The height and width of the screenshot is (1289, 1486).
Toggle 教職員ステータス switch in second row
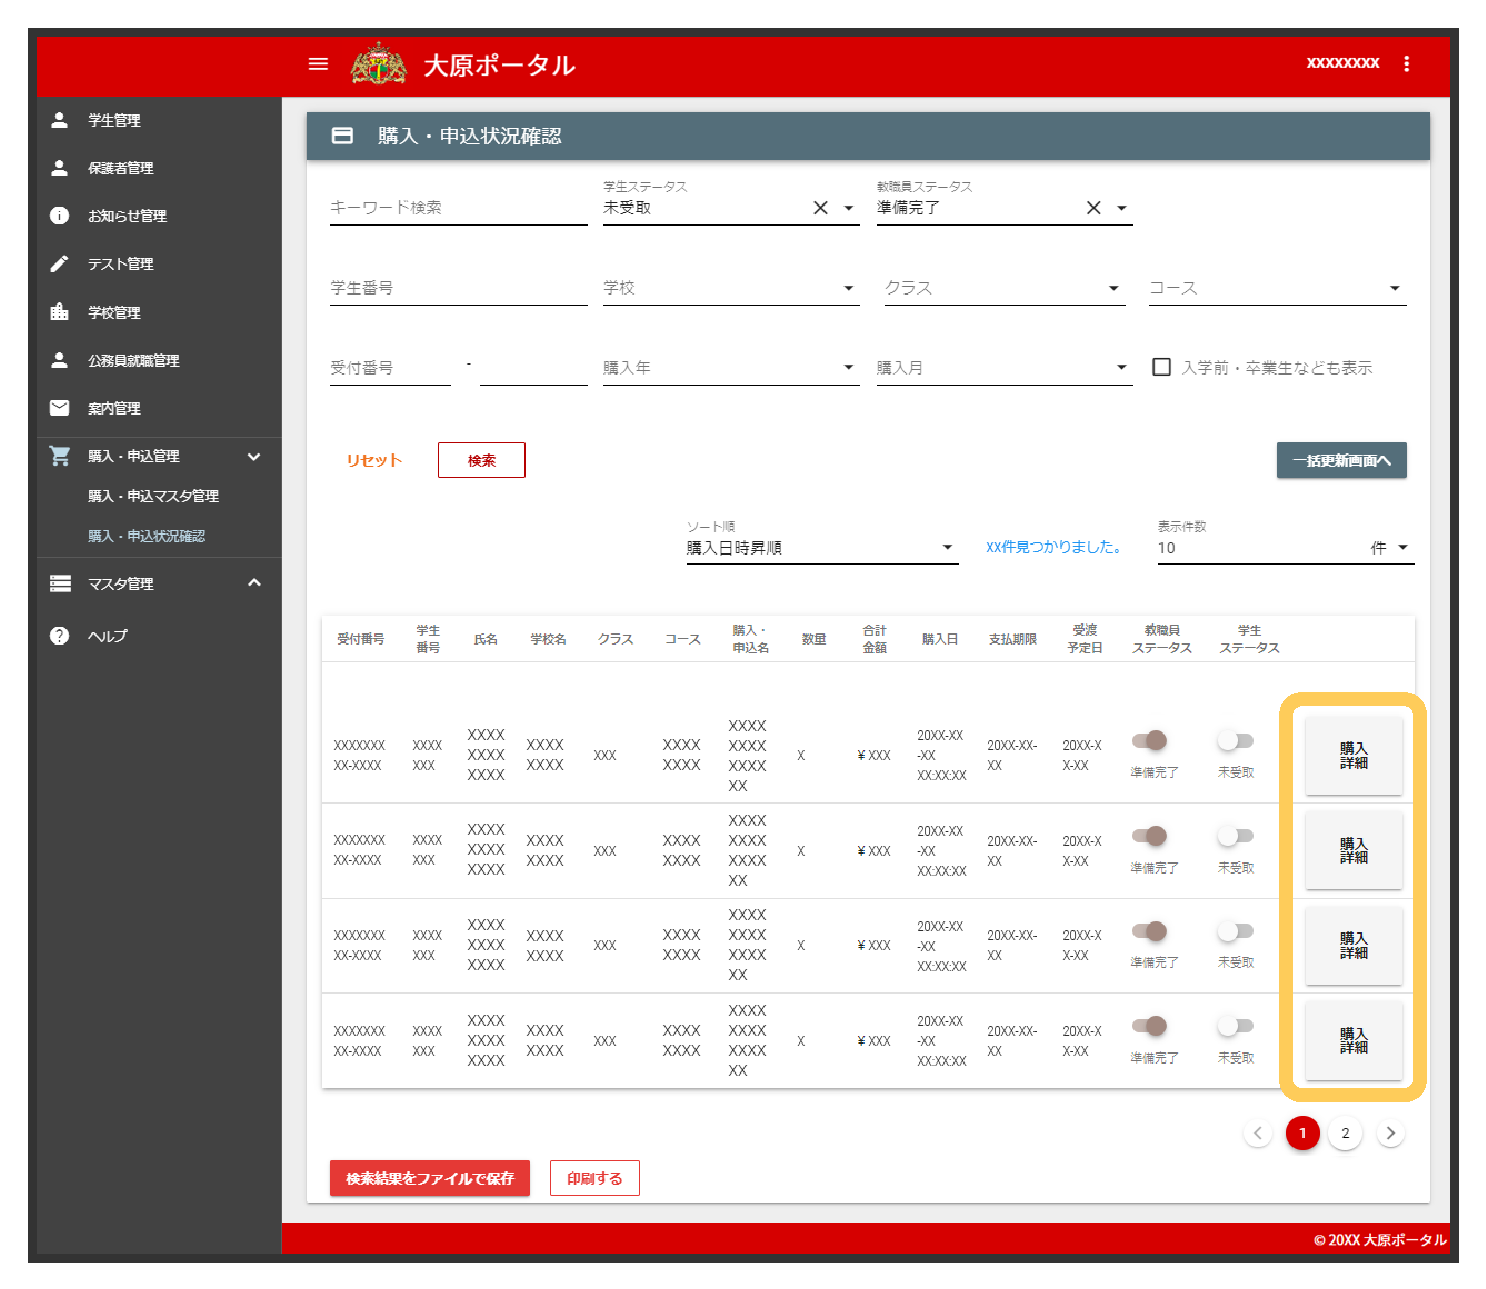click(x=1150, y=836)
